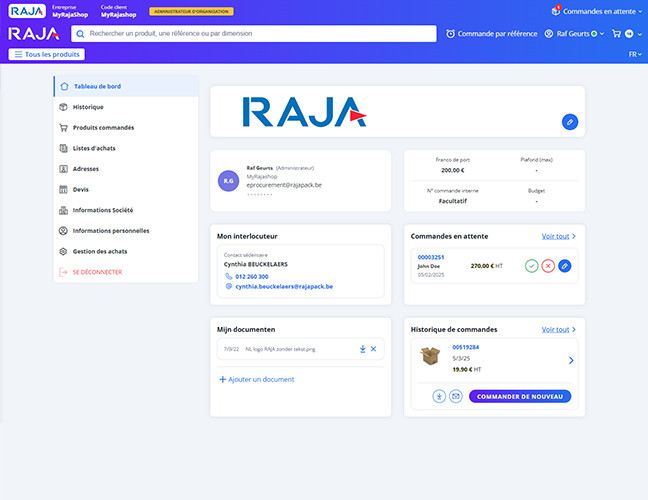
Task: Click the hamburger icon in Tous les produits
Action: [18, 55]
